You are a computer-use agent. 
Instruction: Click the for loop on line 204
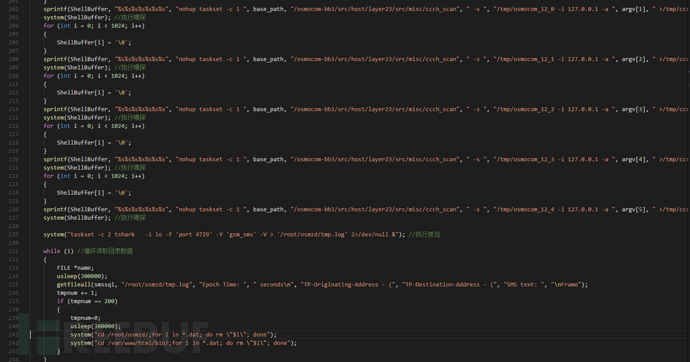coord(94,26)
